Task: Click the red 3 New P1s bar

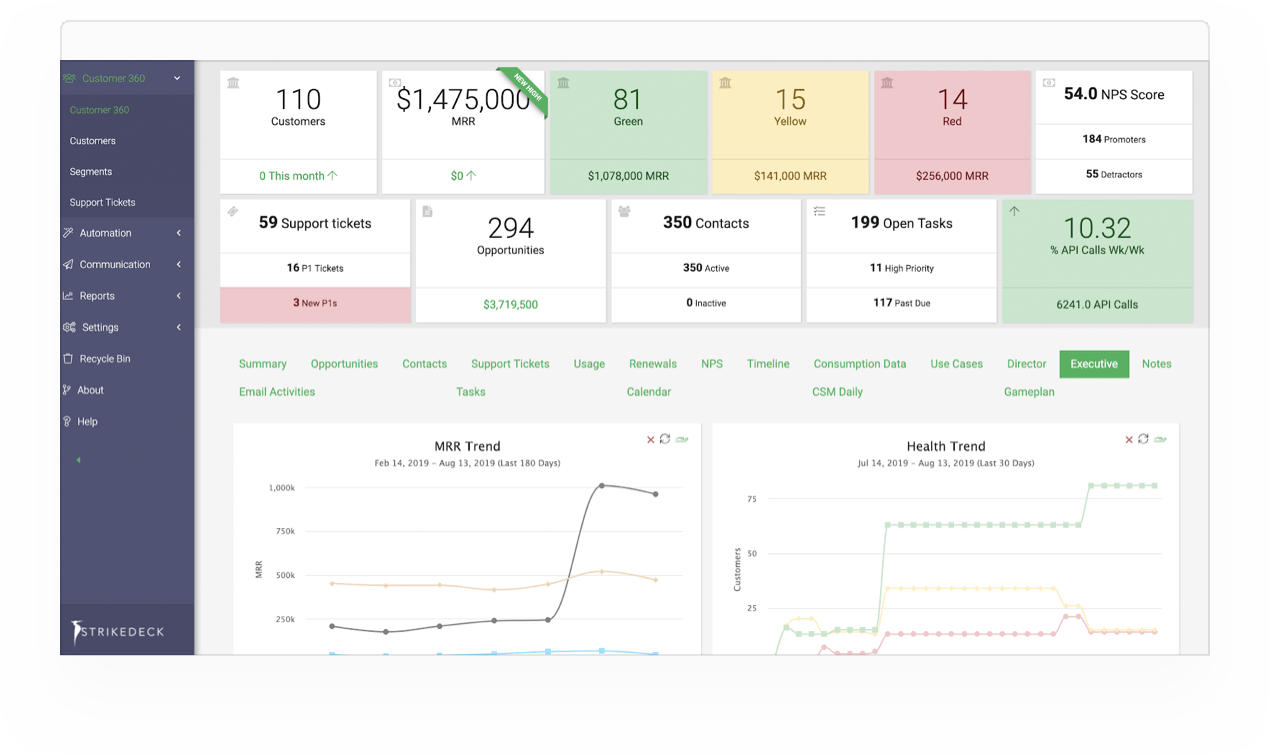Action: [315, 303]
